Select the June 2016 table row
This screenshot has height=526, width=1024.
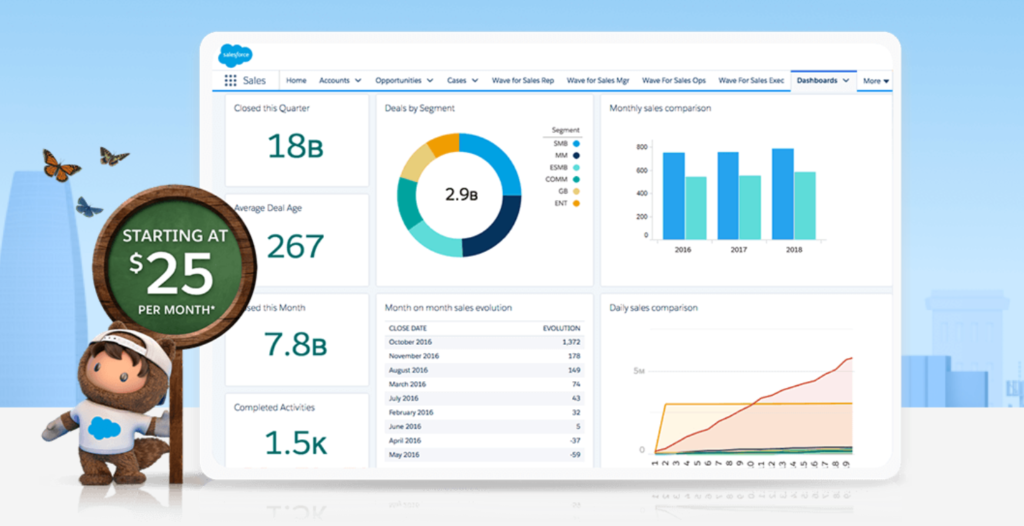click(x=484, y=427)
